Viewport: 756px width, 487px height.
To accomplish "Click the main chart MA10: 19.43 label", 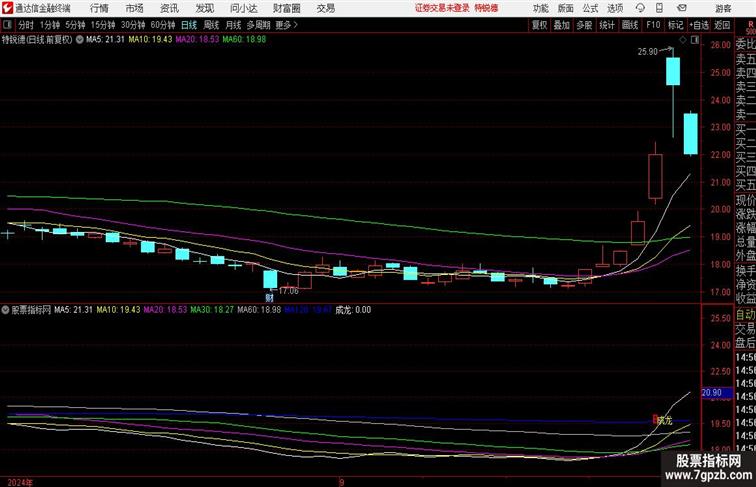I will 150,40.
